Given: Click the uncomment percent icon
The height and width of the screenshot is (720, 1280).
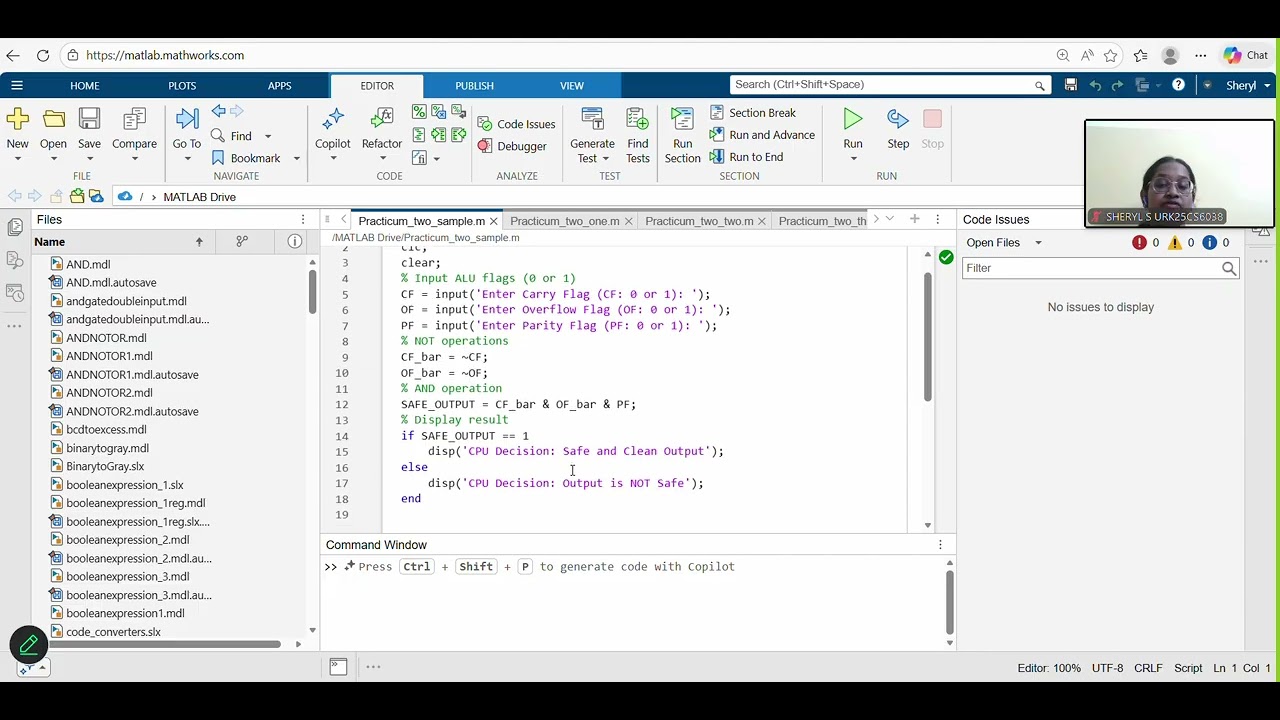Looking at the screenshot, I should pos(439,112).
